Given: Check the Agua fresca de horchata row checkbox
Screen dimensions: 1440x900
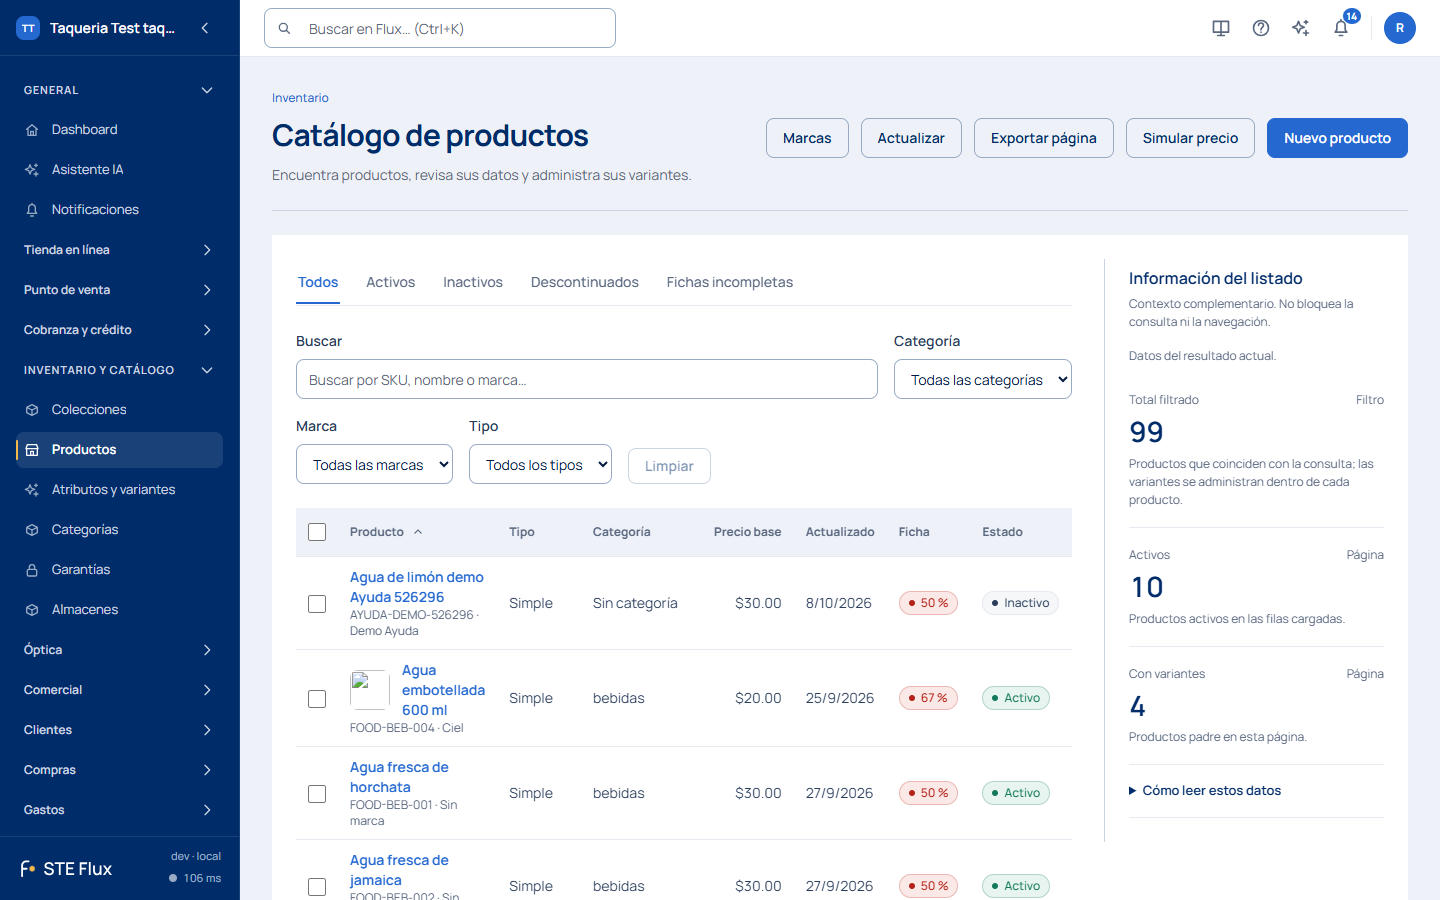Looking at the screenshot, I should coord(317,794).
